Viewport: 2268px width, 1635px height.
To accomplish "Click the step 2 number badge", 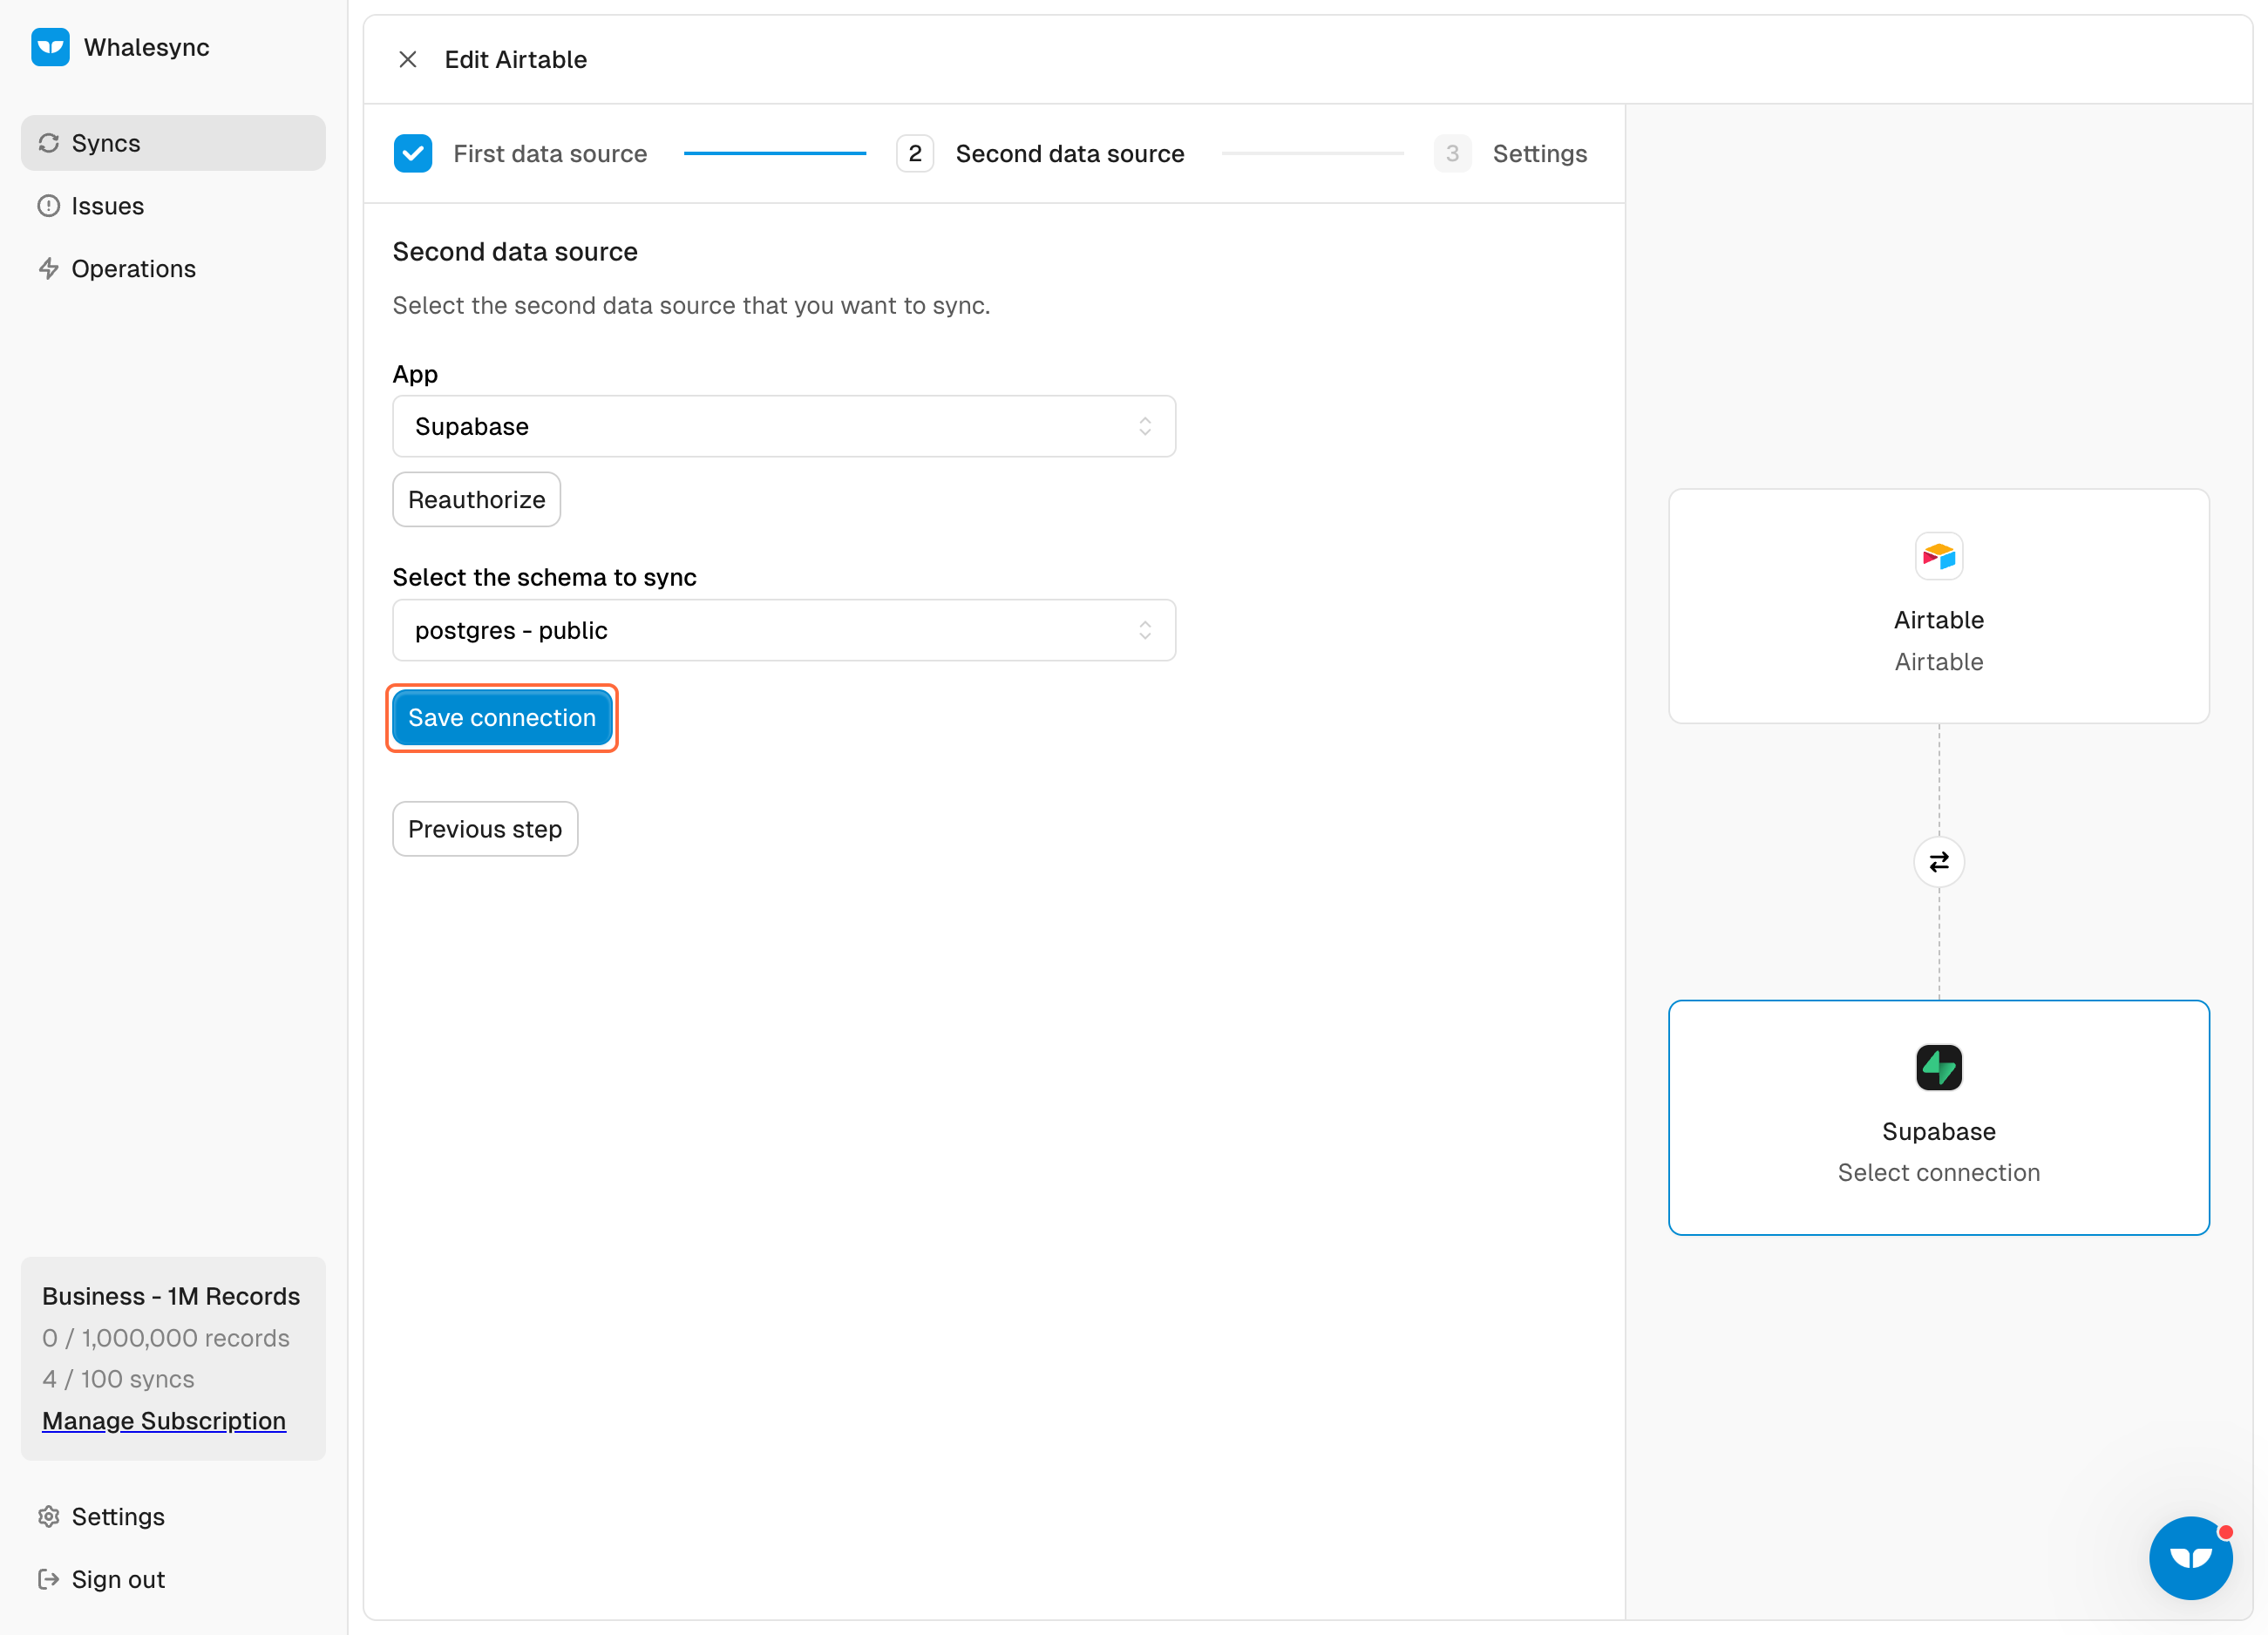I will click(915, 154).
